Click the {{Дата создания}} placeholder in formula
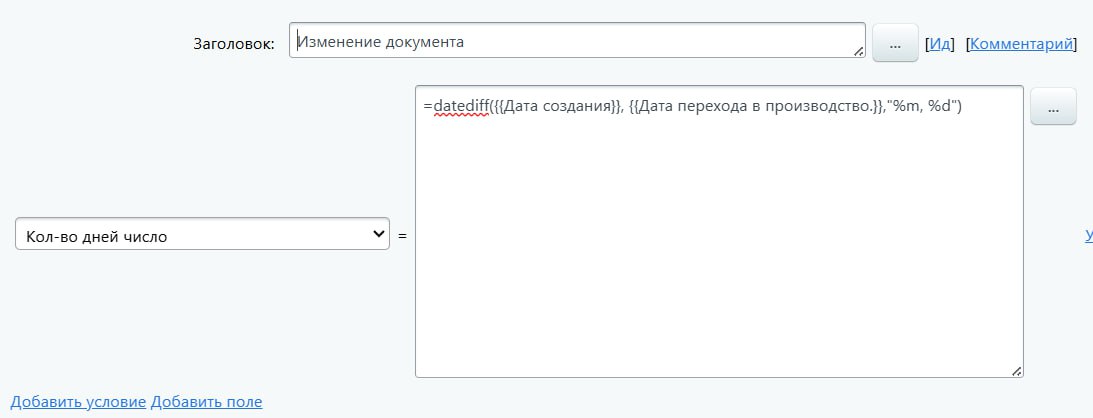The height and width of the screenshot is (418, 1093). pyautogui.click(x=556, y=107)
